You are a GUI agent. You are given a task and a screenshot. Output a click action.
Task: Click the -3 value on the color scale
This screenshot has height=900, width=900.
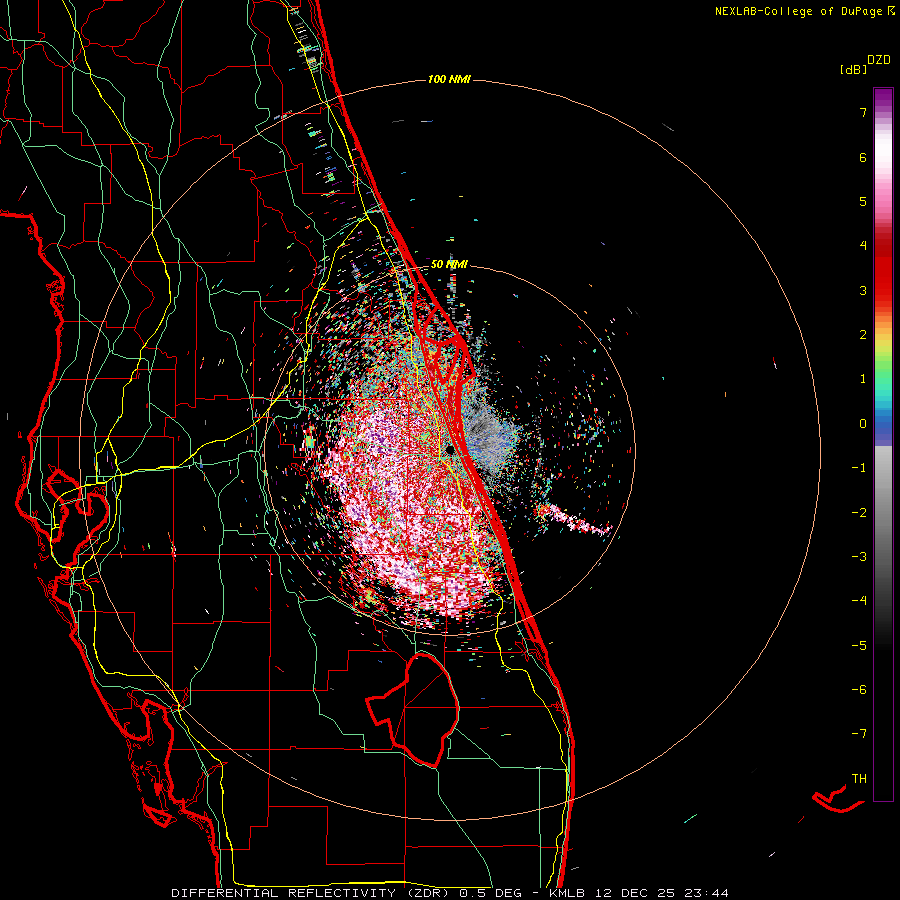[x=859, y=556]
